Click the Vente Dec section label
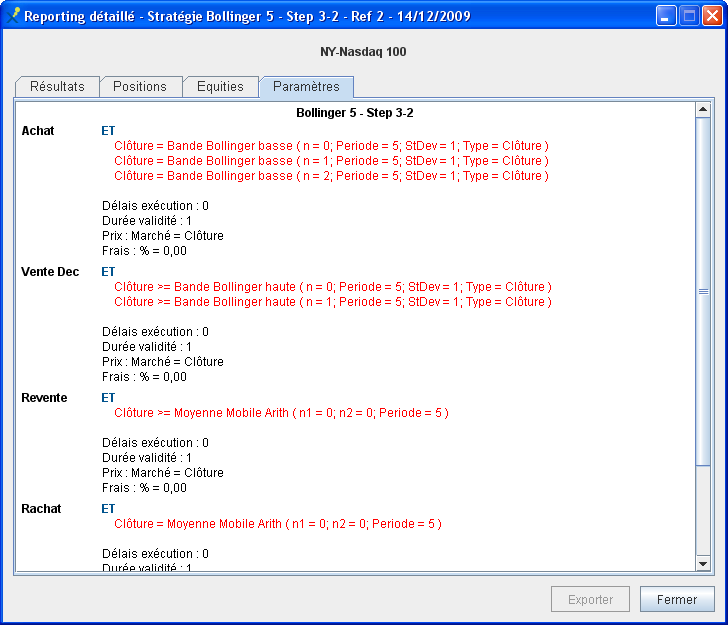Image resolution: width=728 pixels, height=625 pixels. pos(48,272)
